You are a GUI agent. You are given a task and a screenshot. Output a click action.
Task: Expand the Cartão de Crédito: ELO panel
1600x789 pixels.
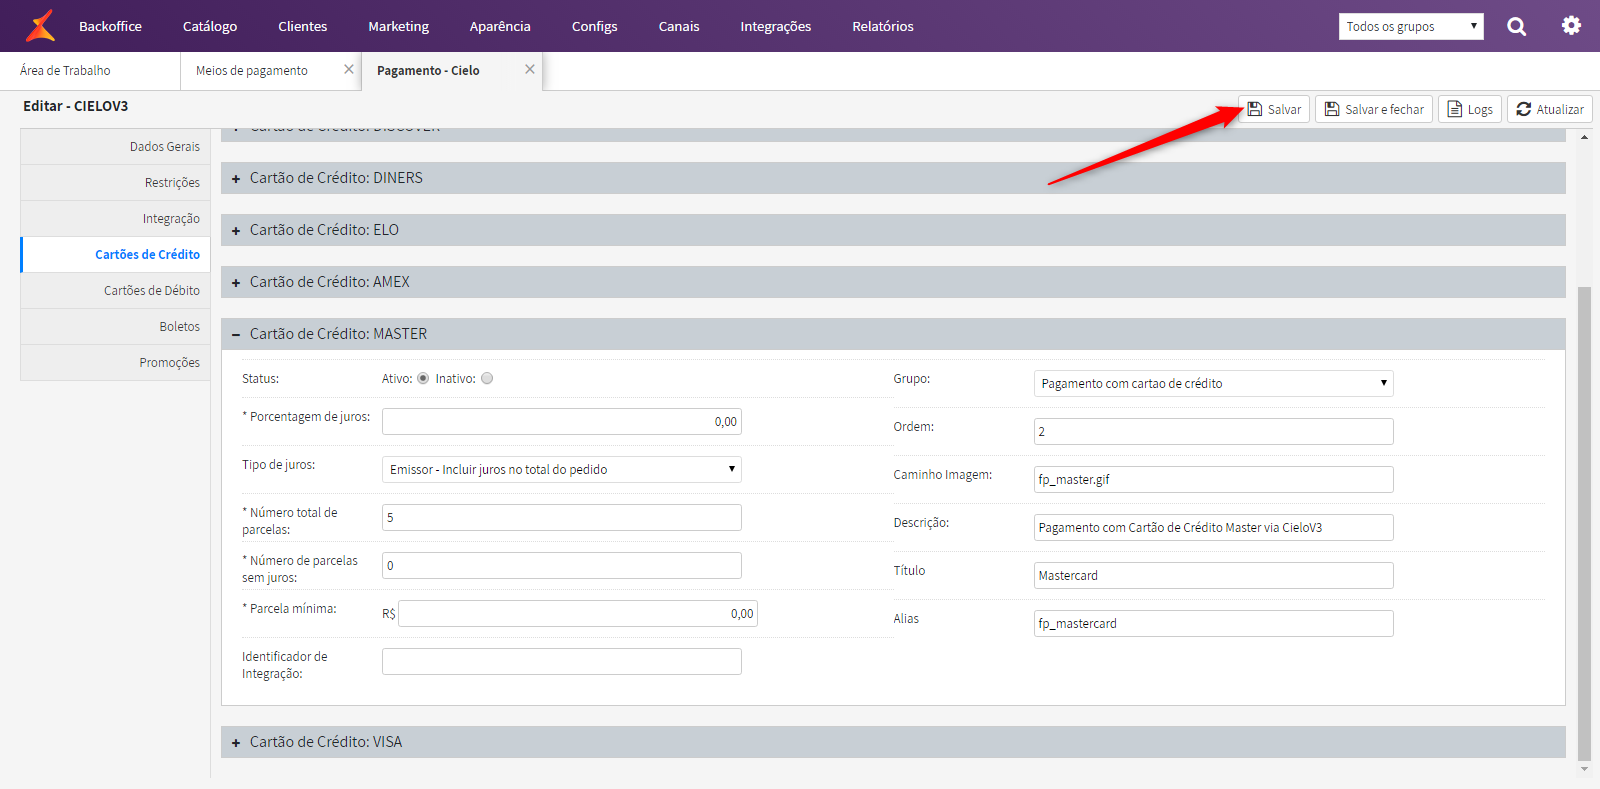893,230
